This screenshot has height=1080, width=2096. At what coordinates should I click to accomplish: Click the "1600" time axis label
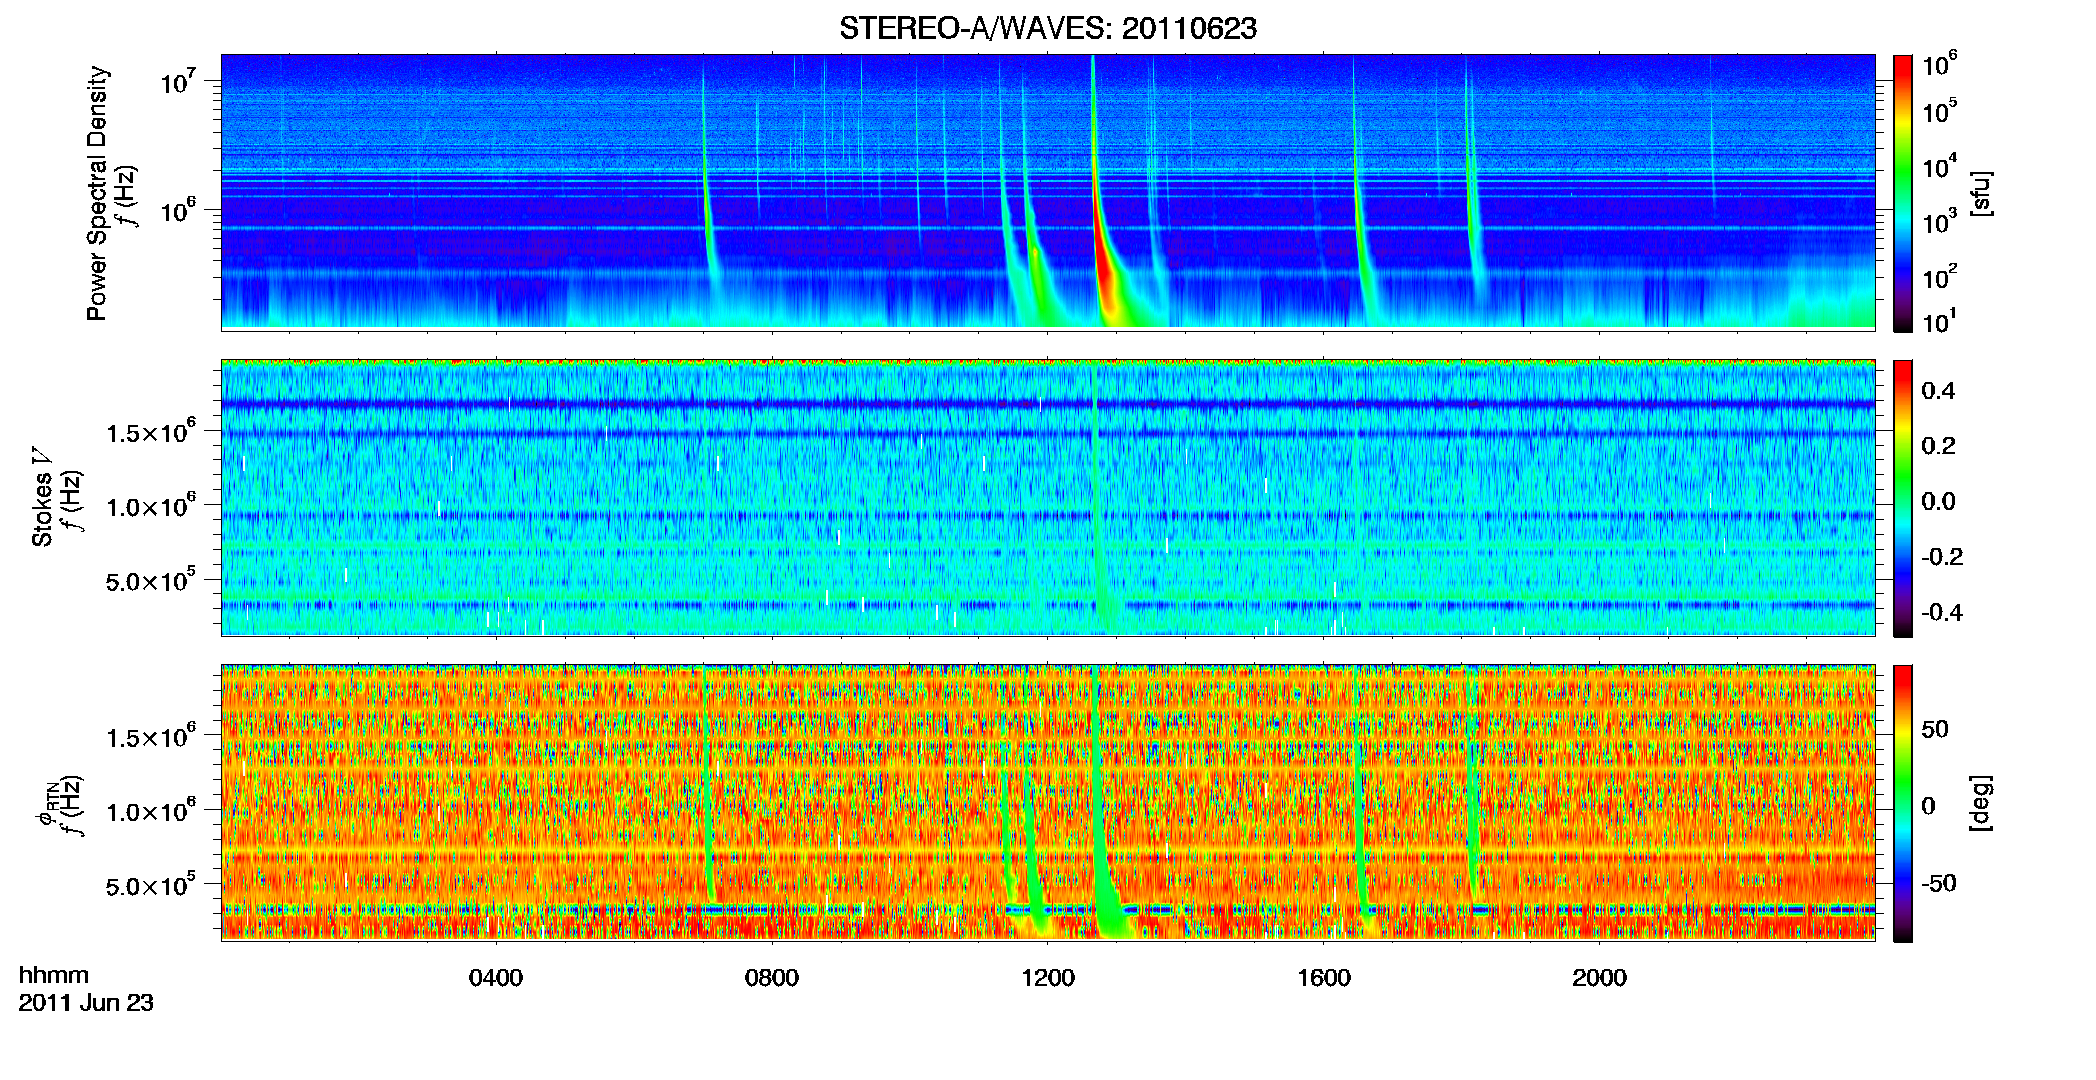point(1324,978)
